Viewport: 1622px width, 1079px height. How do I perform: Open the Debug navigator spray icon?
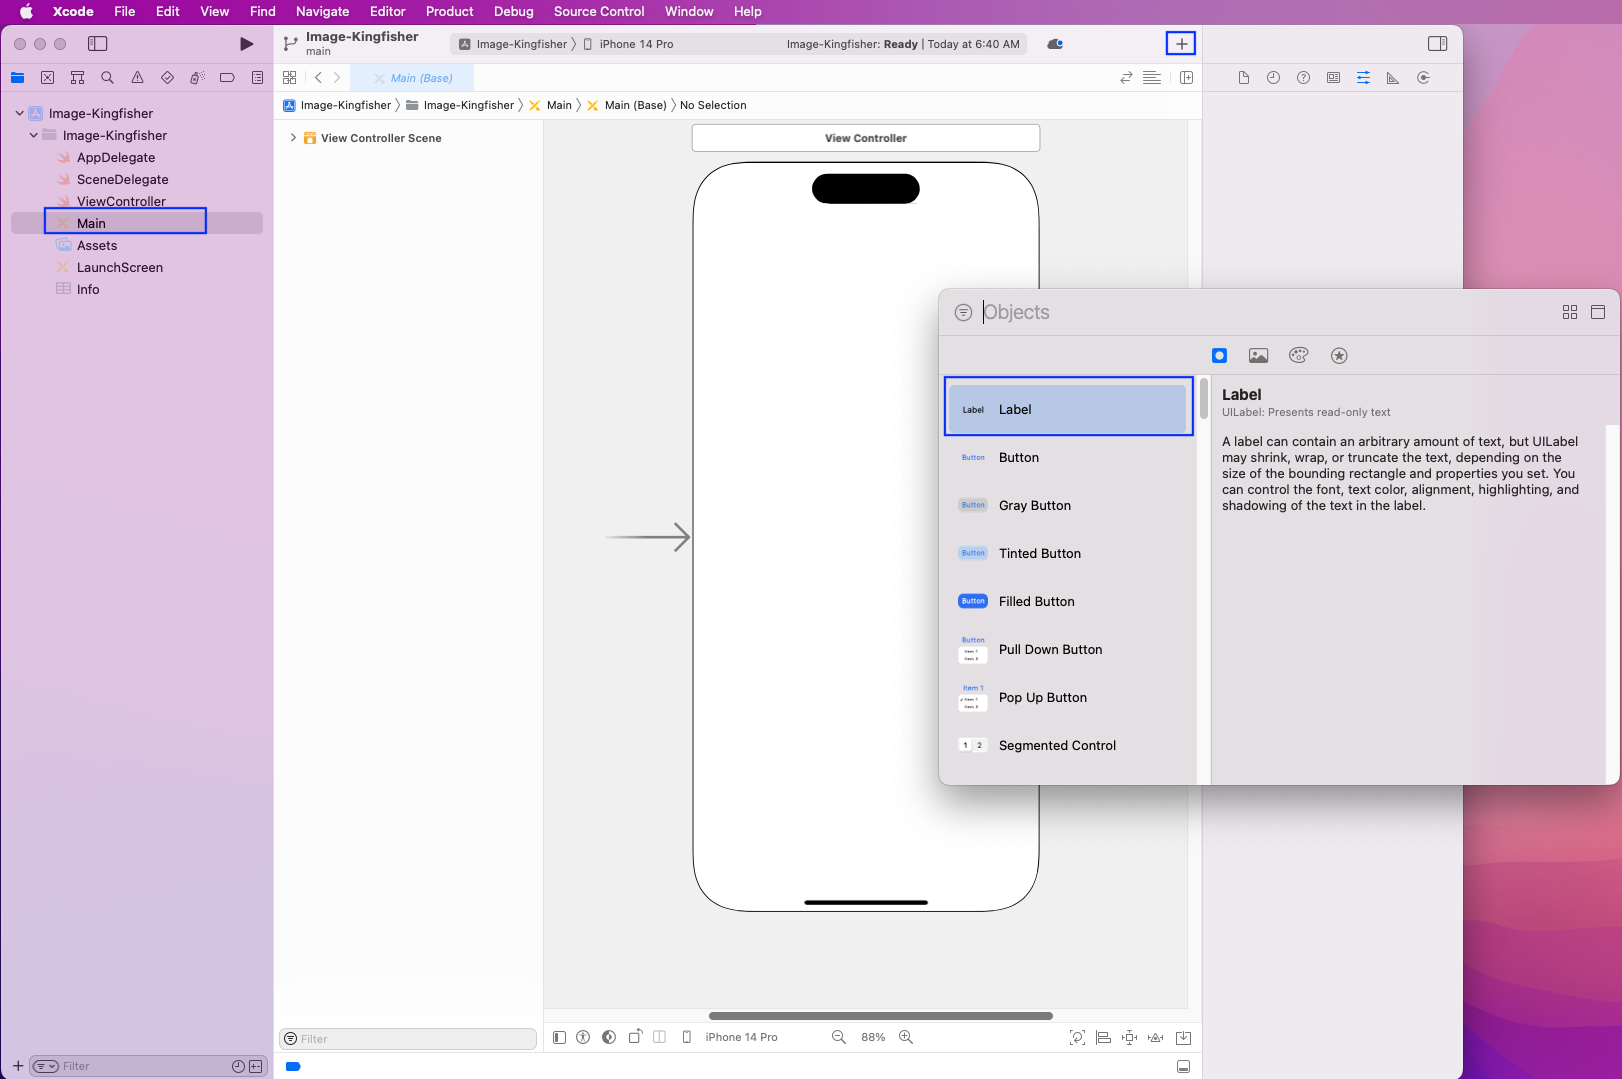click(x=197, y=78)
